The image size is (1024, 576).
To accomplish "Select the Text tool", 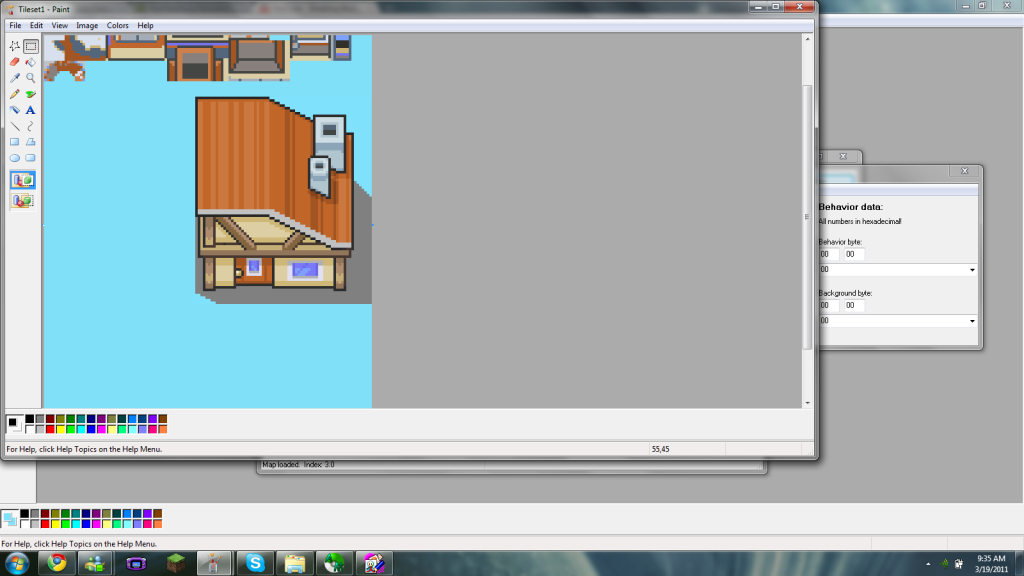I will 31,110.
